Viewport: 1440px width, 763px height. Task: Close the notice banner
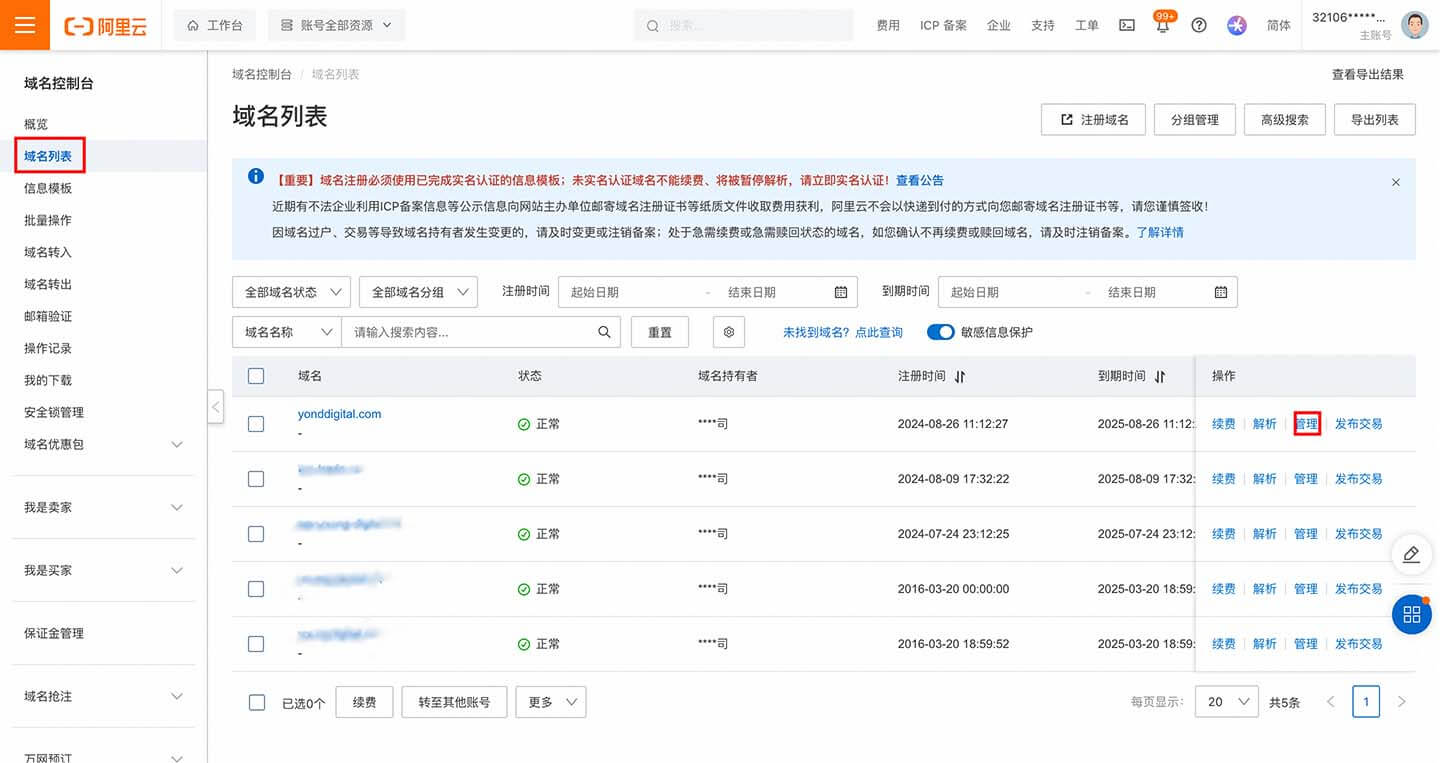click(1396, 182)
